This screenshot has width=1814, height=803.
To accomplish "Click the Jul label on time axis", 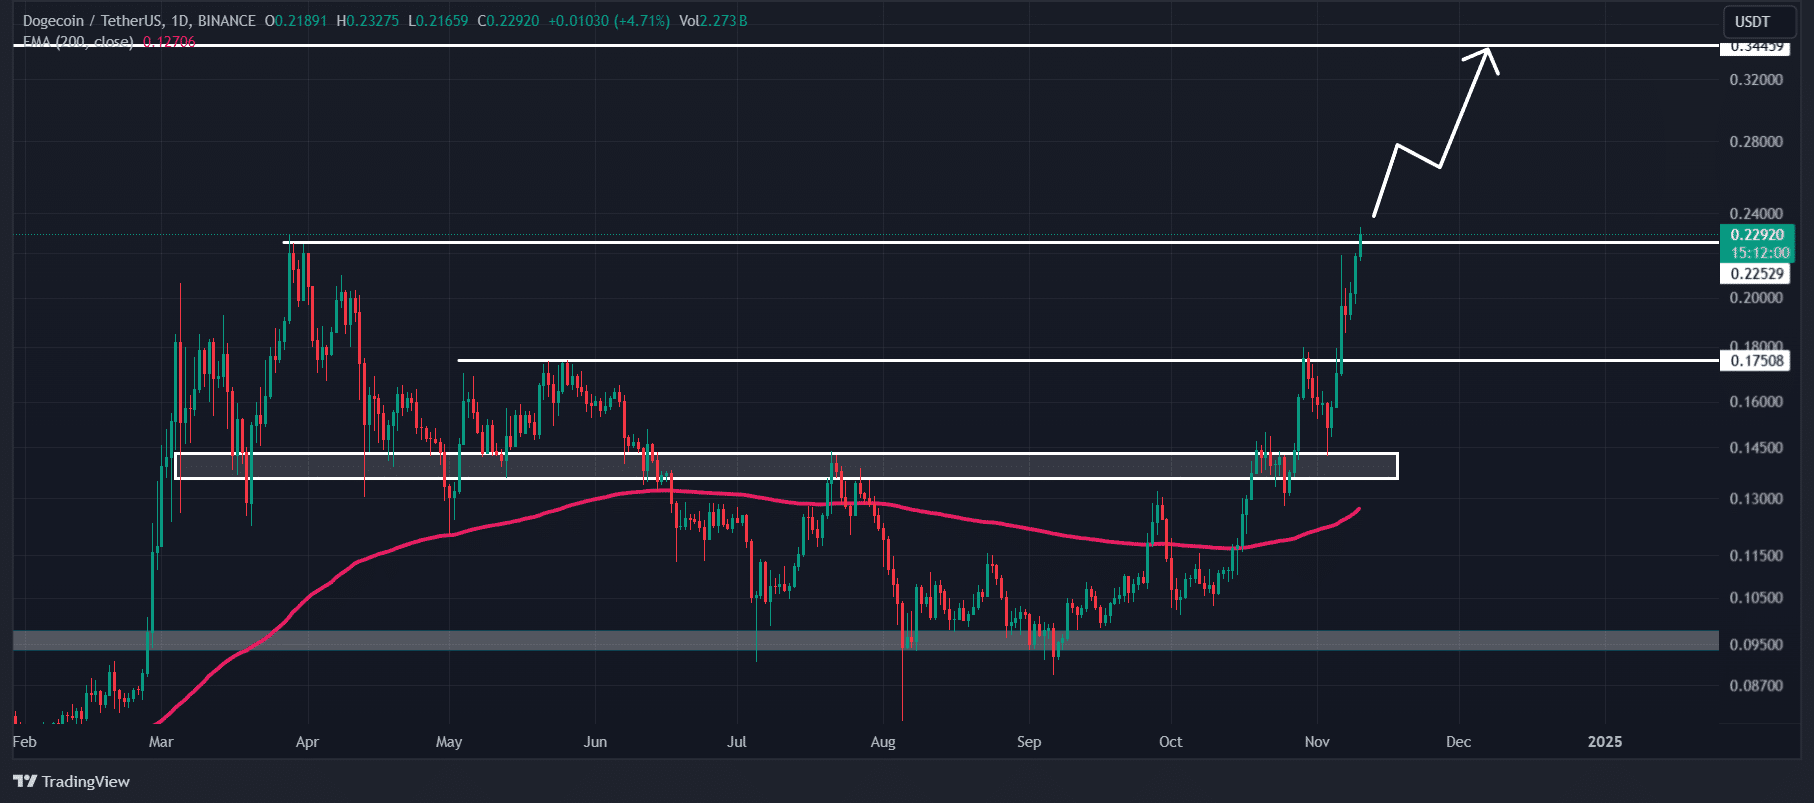I will point(737,741).
